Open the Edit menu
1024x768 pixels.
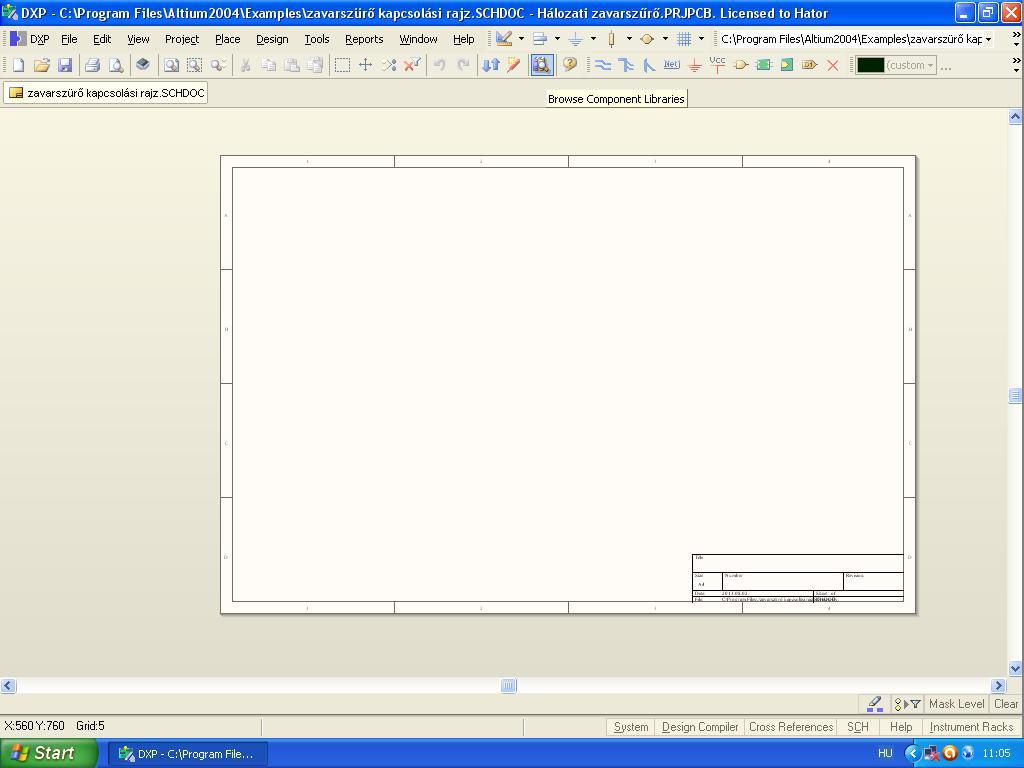(x=102, y=39)
